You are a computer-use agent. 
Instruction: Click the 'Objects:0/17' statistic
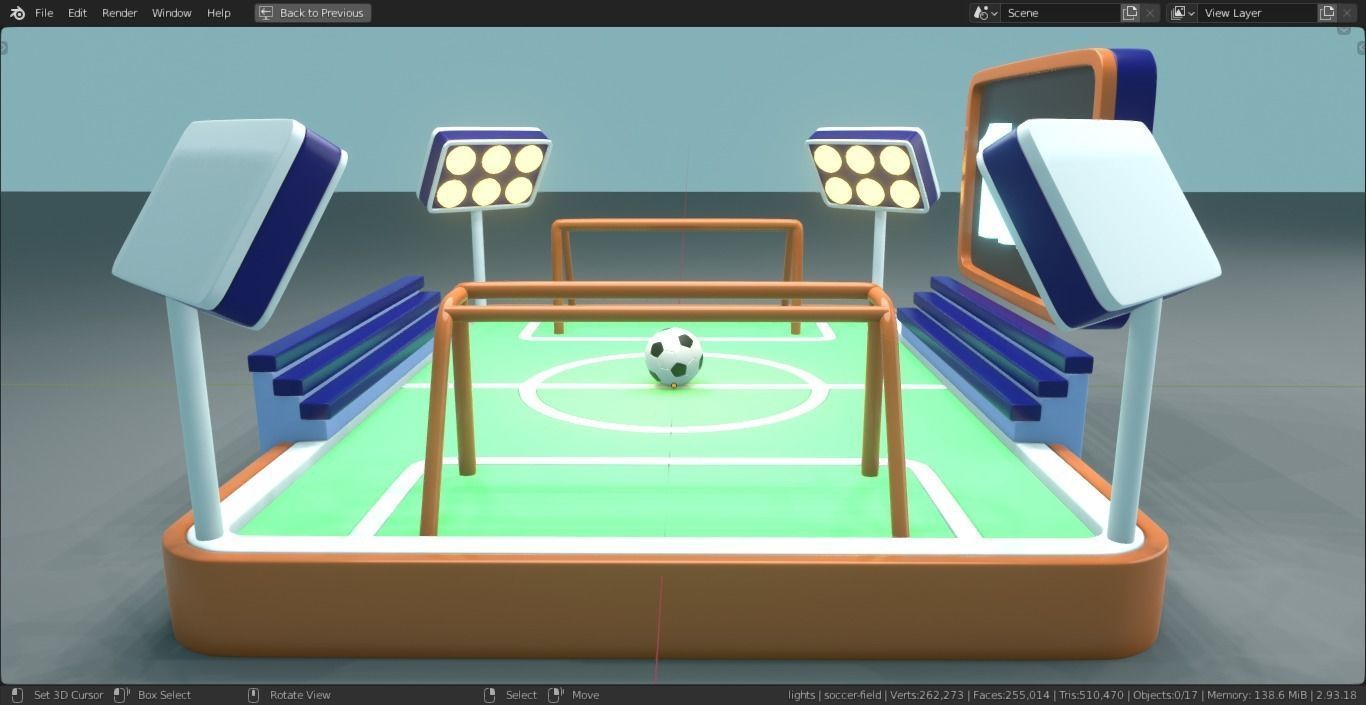point(1165,695)
